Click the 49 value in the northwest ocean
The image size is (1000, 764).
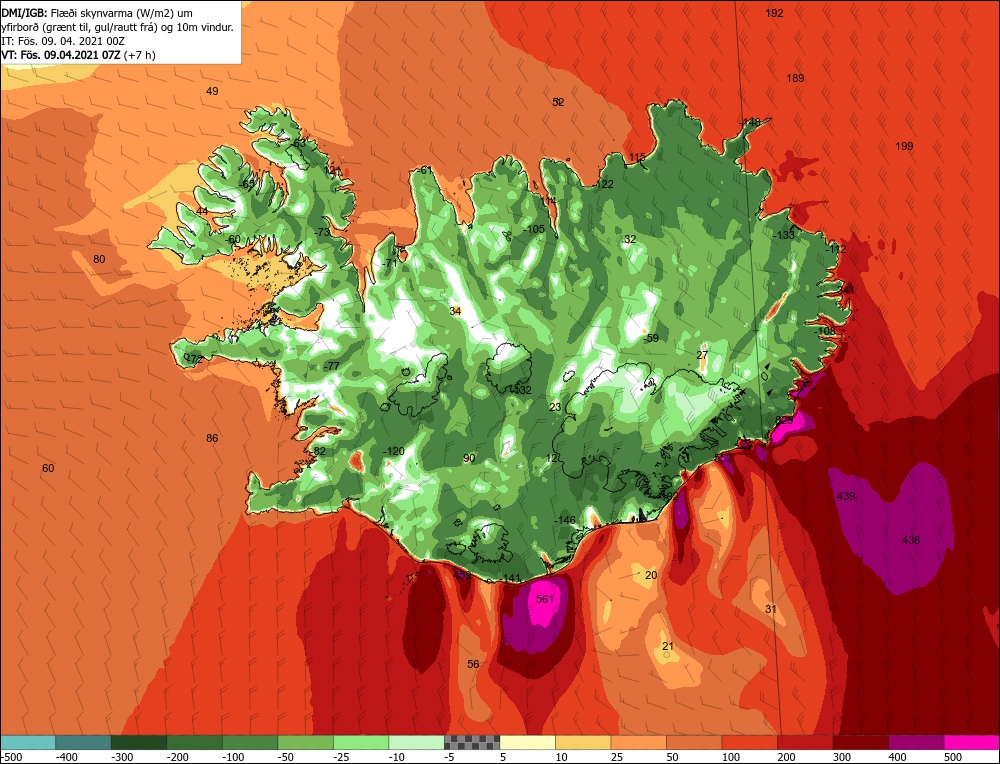click(212, 91)
